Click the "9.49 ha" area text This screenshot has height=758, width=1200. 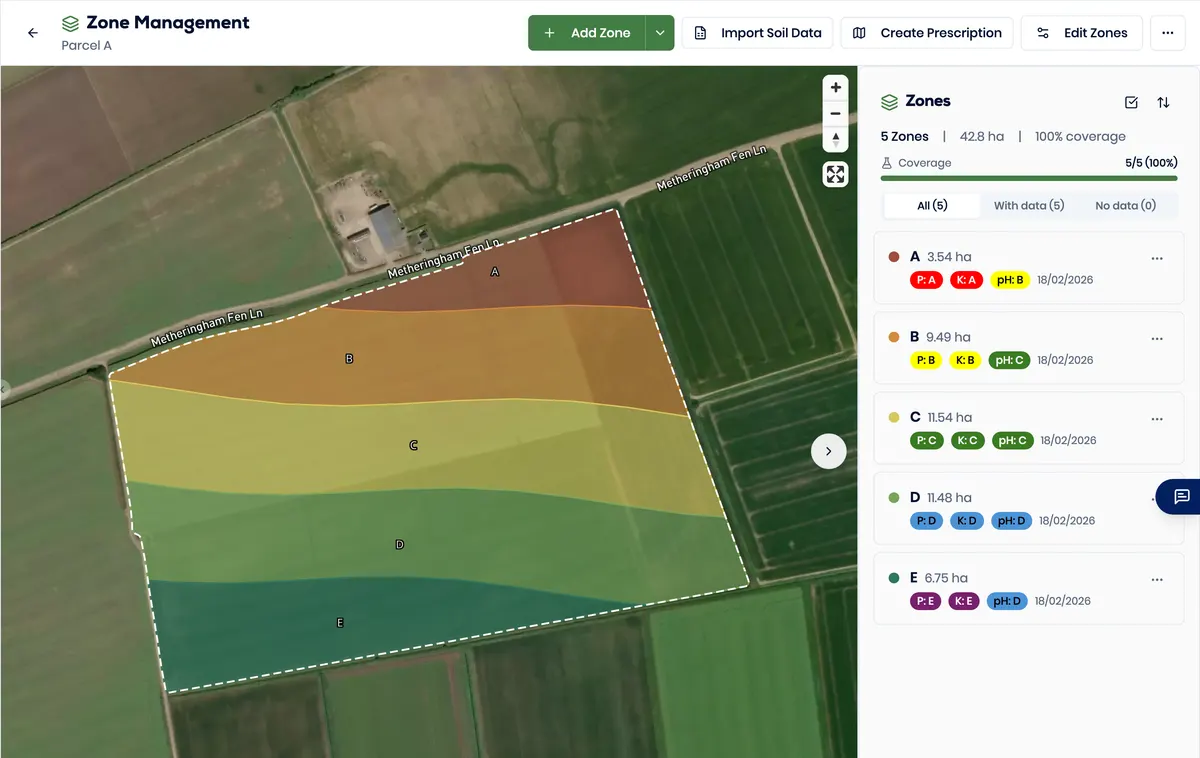pyautogui.click(x=948, y=337)
